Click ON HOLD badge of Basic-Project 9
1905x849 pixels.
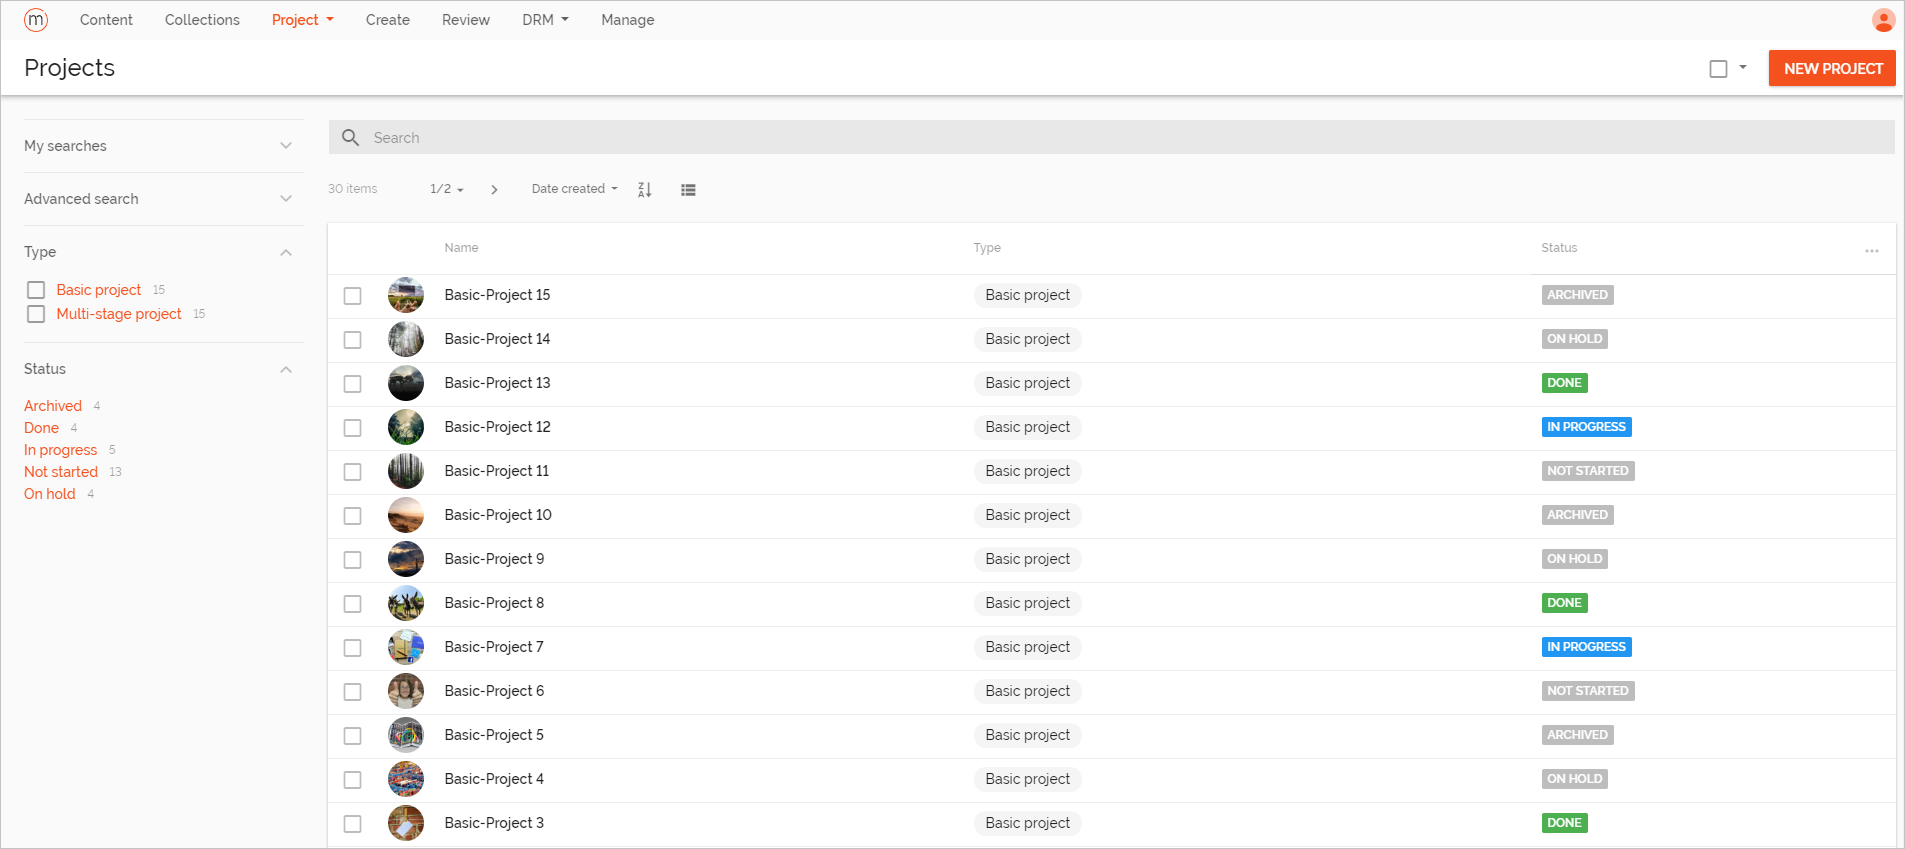pyautogui.click(x=1575, y=559)
